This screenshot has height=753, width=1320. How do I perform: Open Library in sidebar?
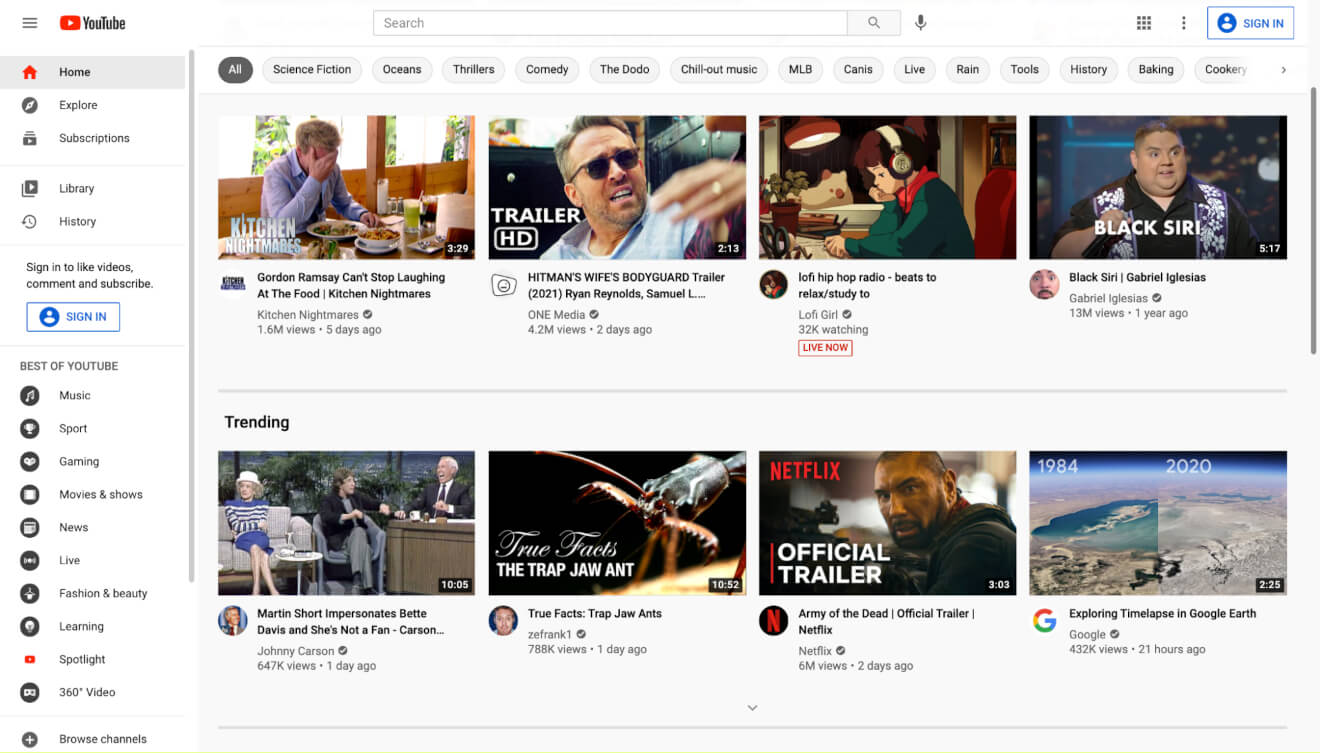pyautogui.click(x=92, y=188)
